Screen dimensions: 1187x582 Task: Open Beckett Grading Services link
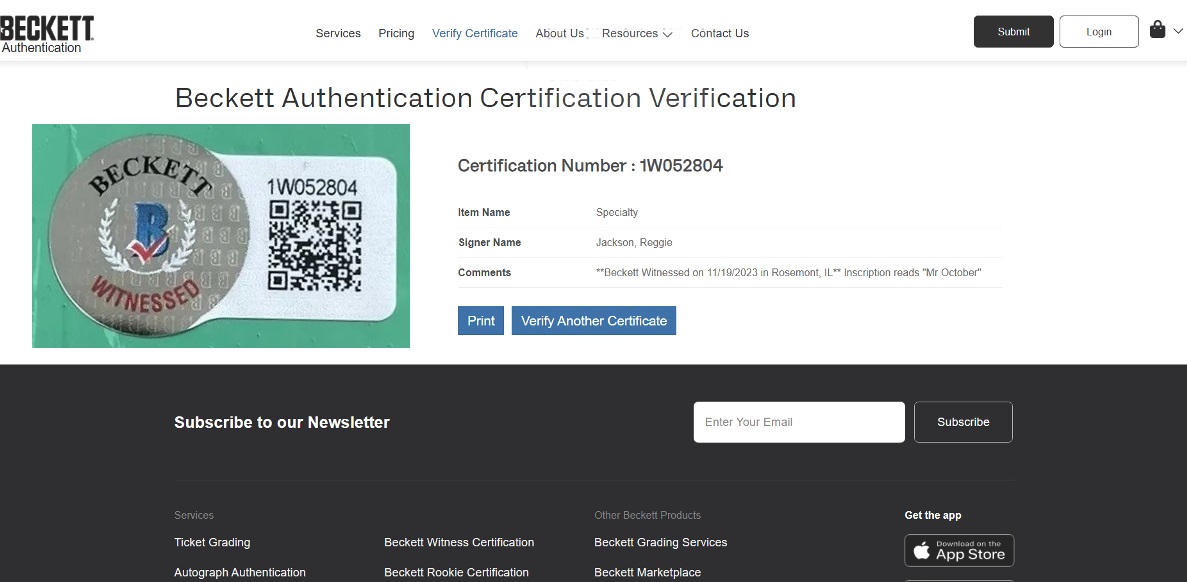661,542
